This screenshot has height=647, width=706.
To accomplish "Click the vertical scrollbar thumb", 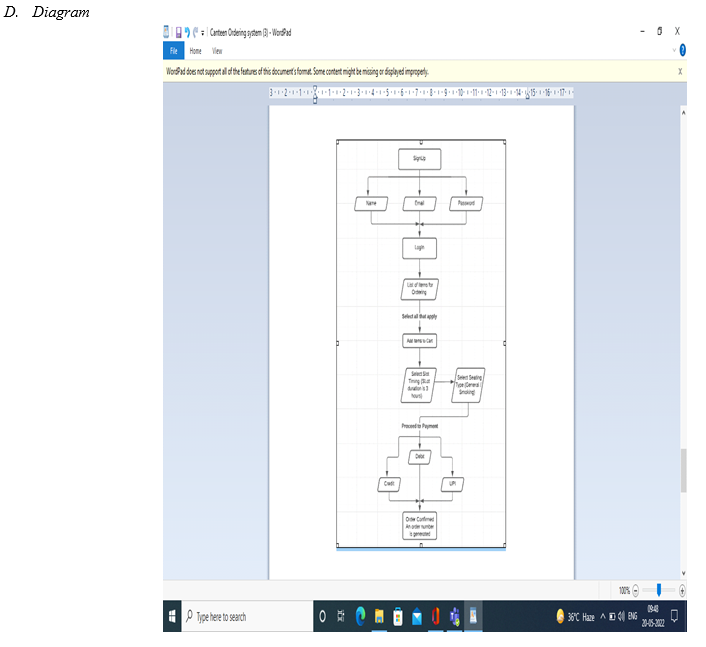I will point(683,471).
